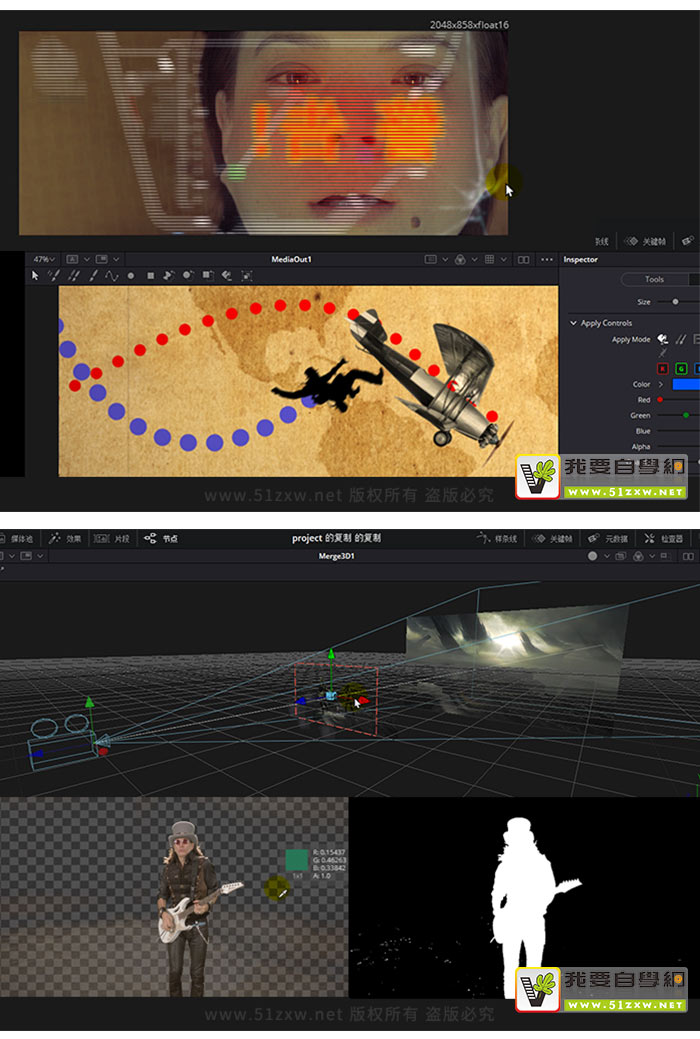Open three-dot options menu in MediaOut1 viewer

(547, 260)
